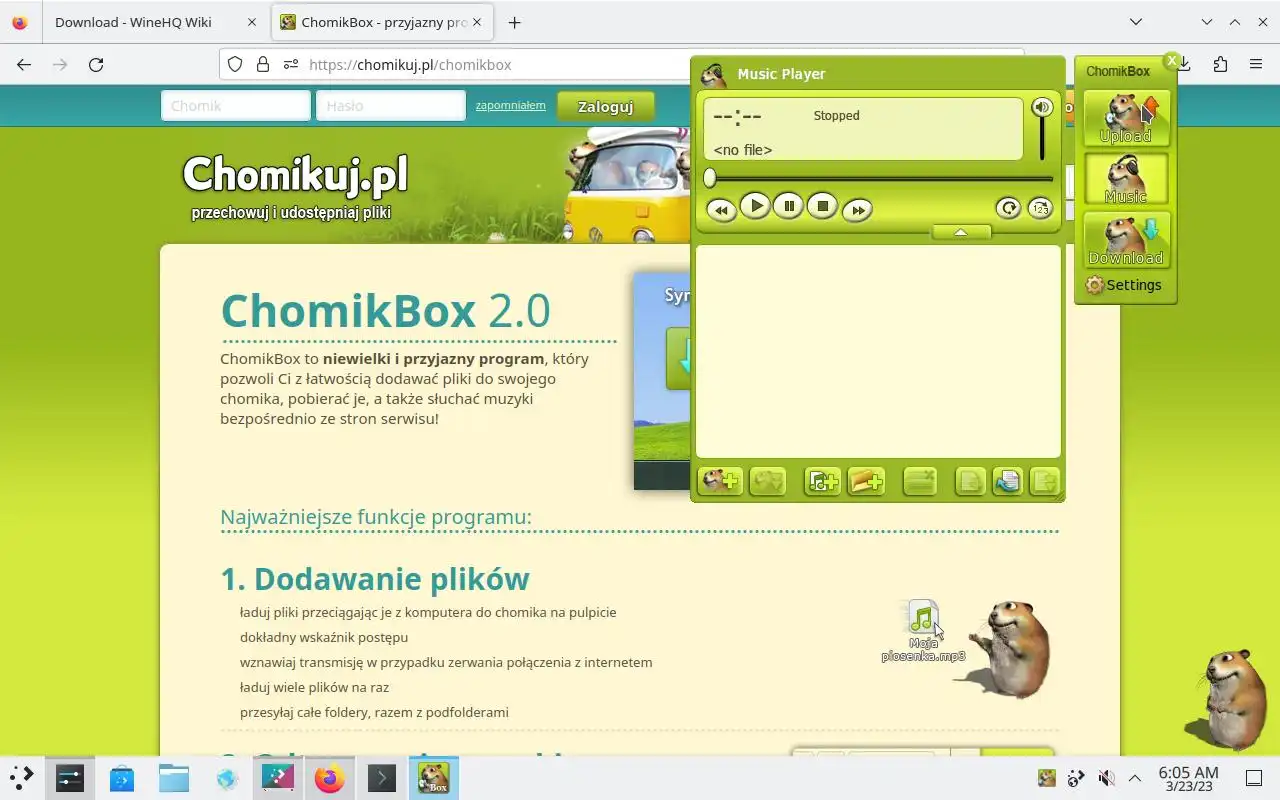The image size is (1280, 800).
Task: Expand hidden system tray icons
Action: [x=1135, y=777]
